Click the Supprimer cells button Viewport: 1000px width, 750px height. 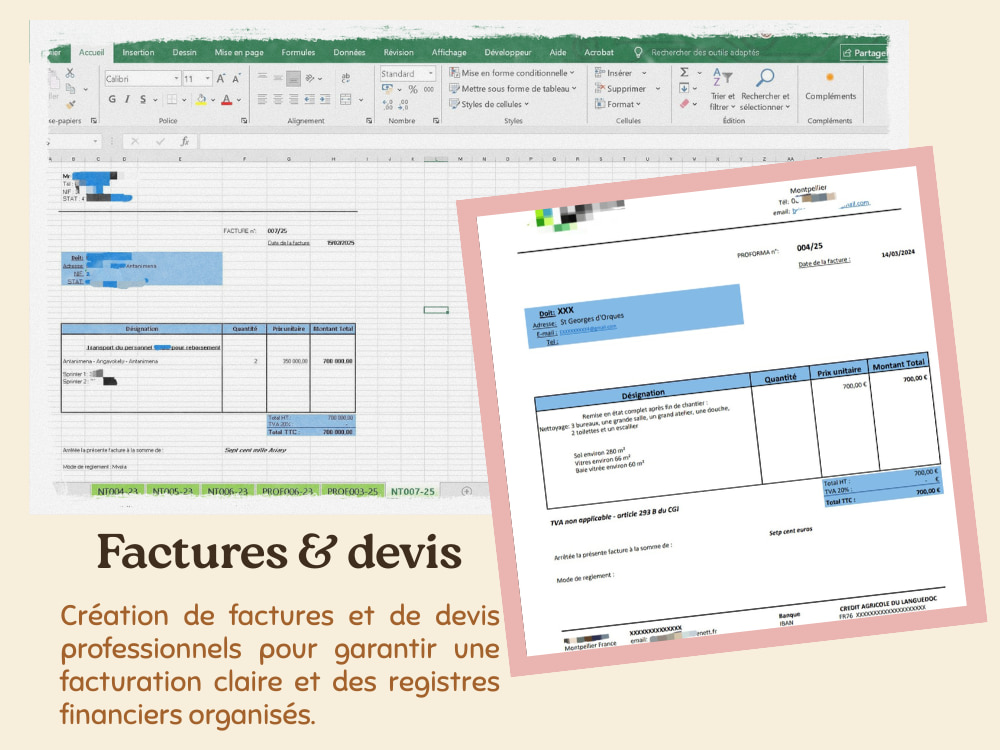(627, 89)
